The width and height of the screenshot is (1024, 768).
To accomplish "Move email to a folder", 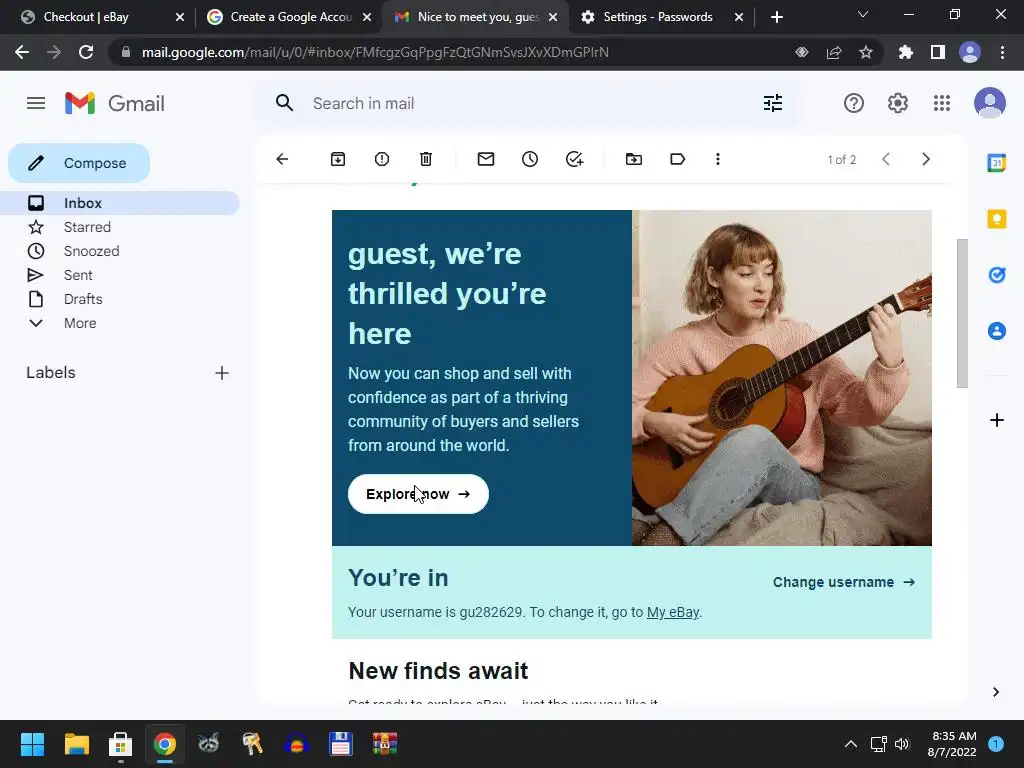I will 633,159.
